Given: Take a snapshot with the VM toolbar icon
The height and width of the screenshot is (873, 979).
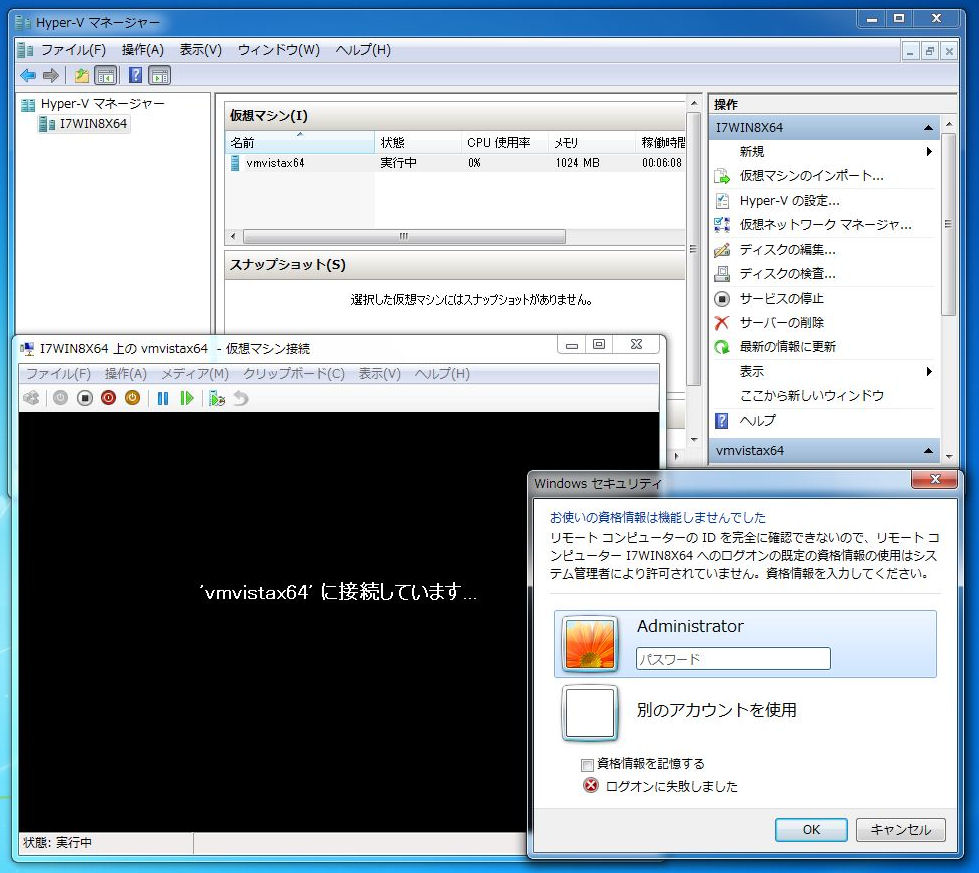Looking at the screenshot, I should (x=217, y=398).
